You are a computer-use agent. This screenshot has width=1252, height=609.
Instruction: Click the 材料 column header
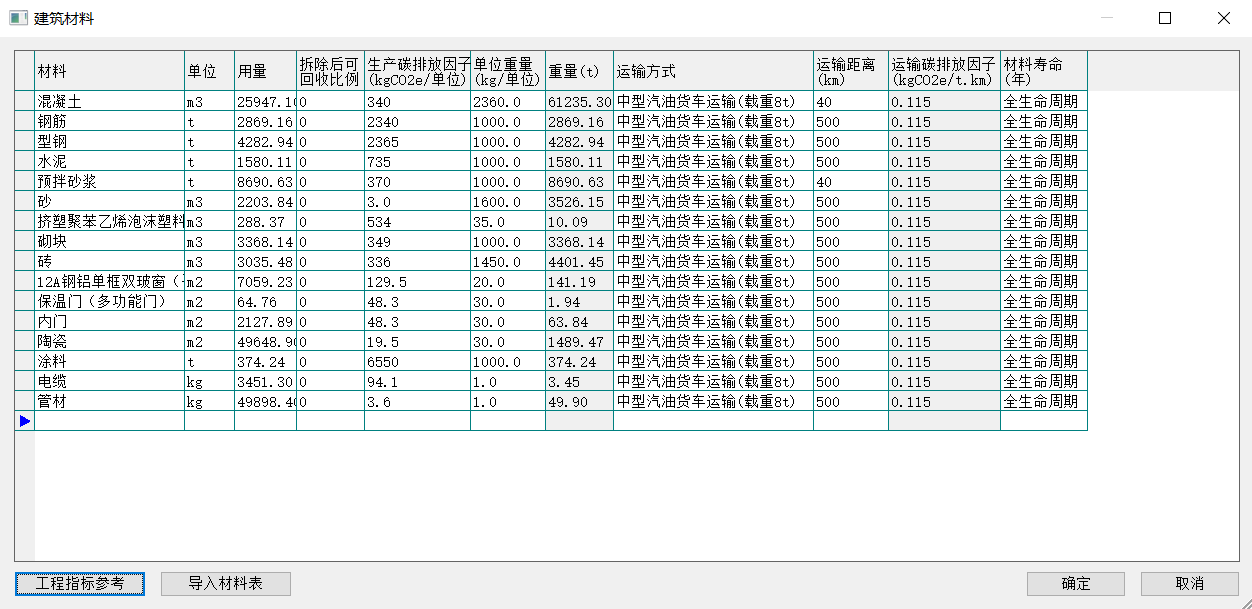point(109,71)
